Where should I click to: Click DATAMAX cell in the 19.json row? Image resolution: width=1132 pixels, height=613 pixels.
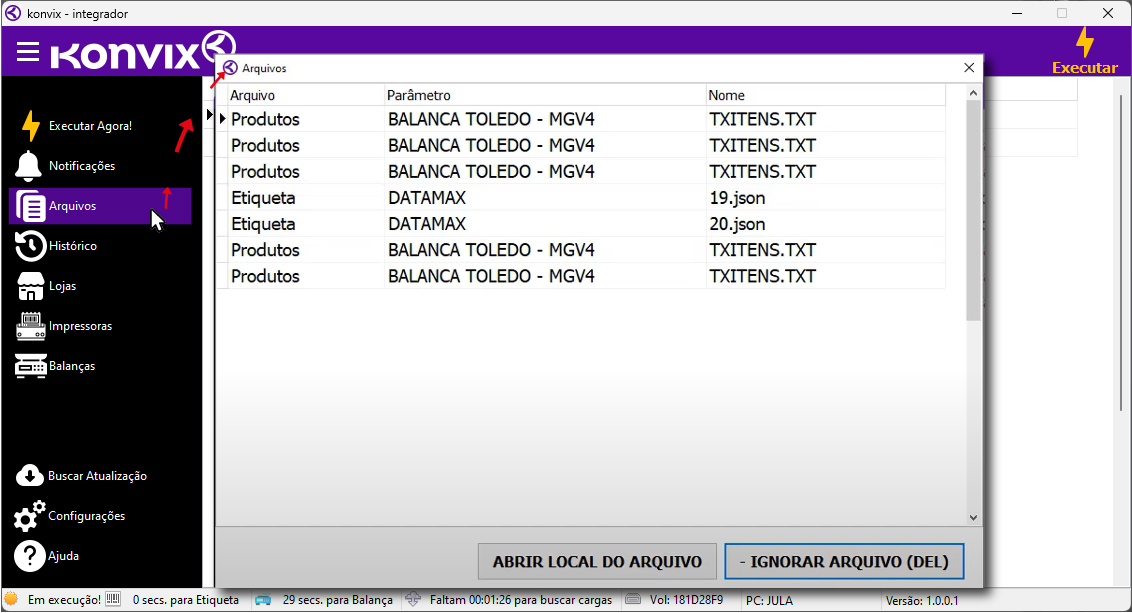(545, 198)
